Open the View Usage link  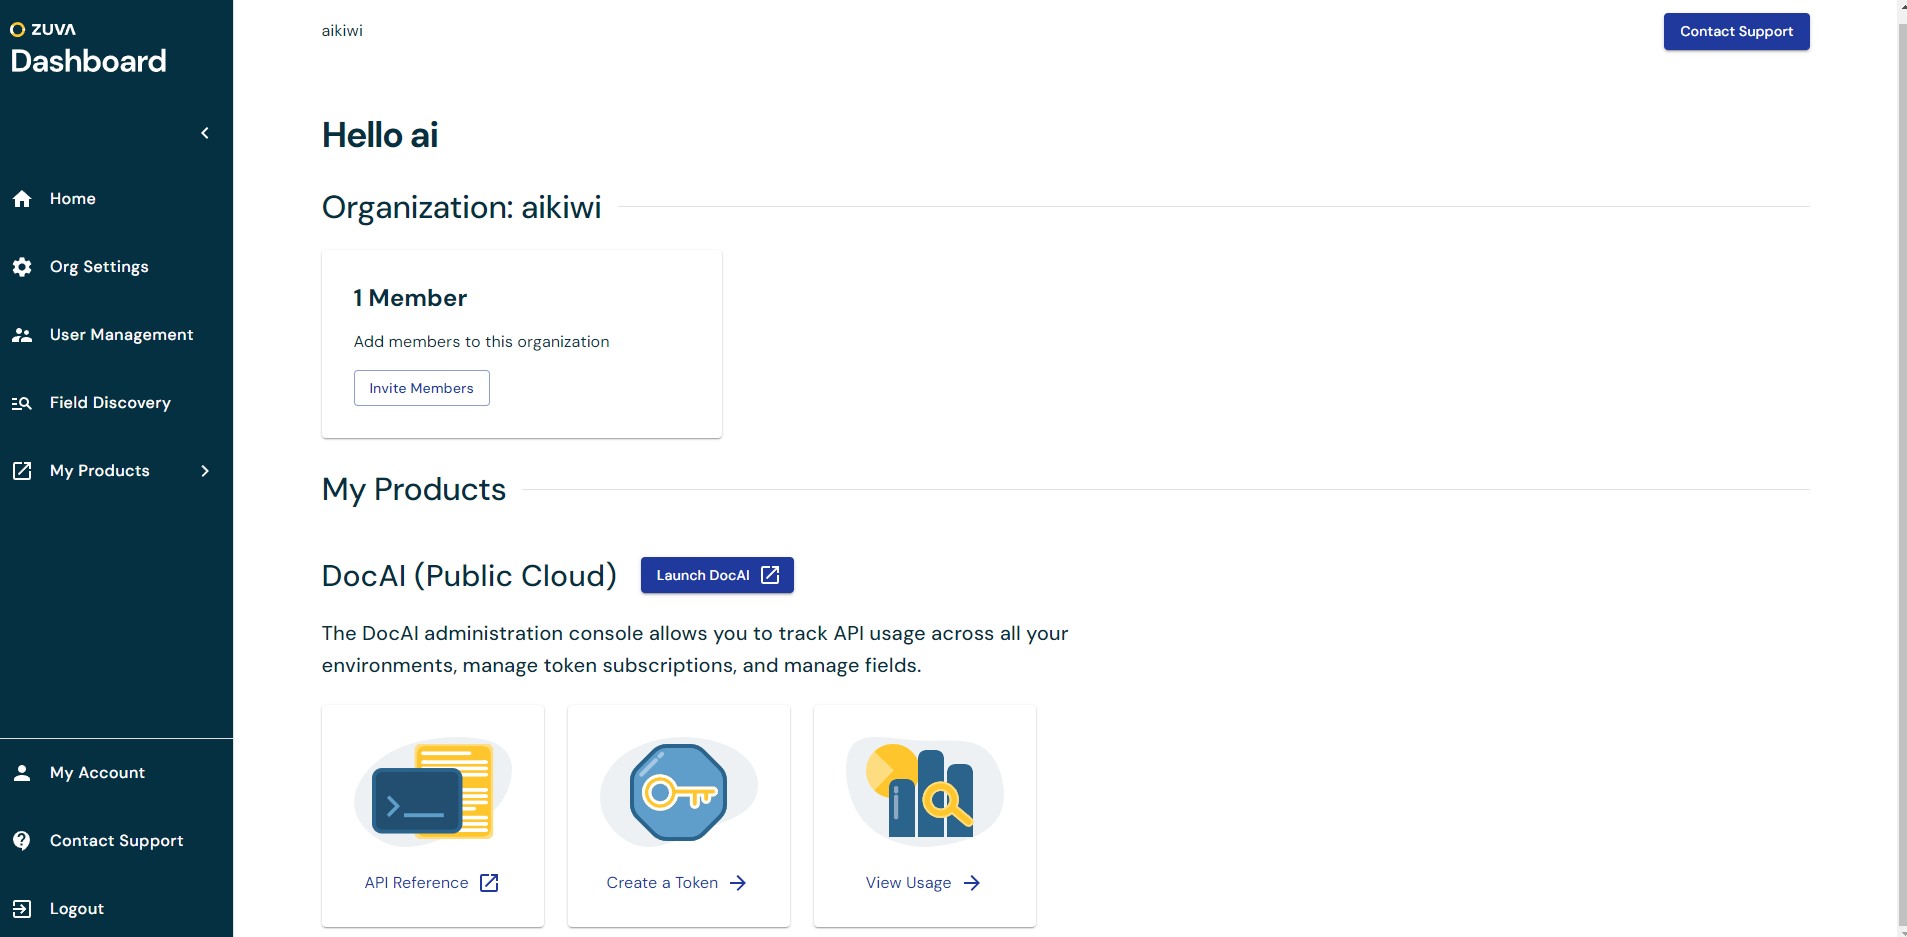tap(908, 883)
